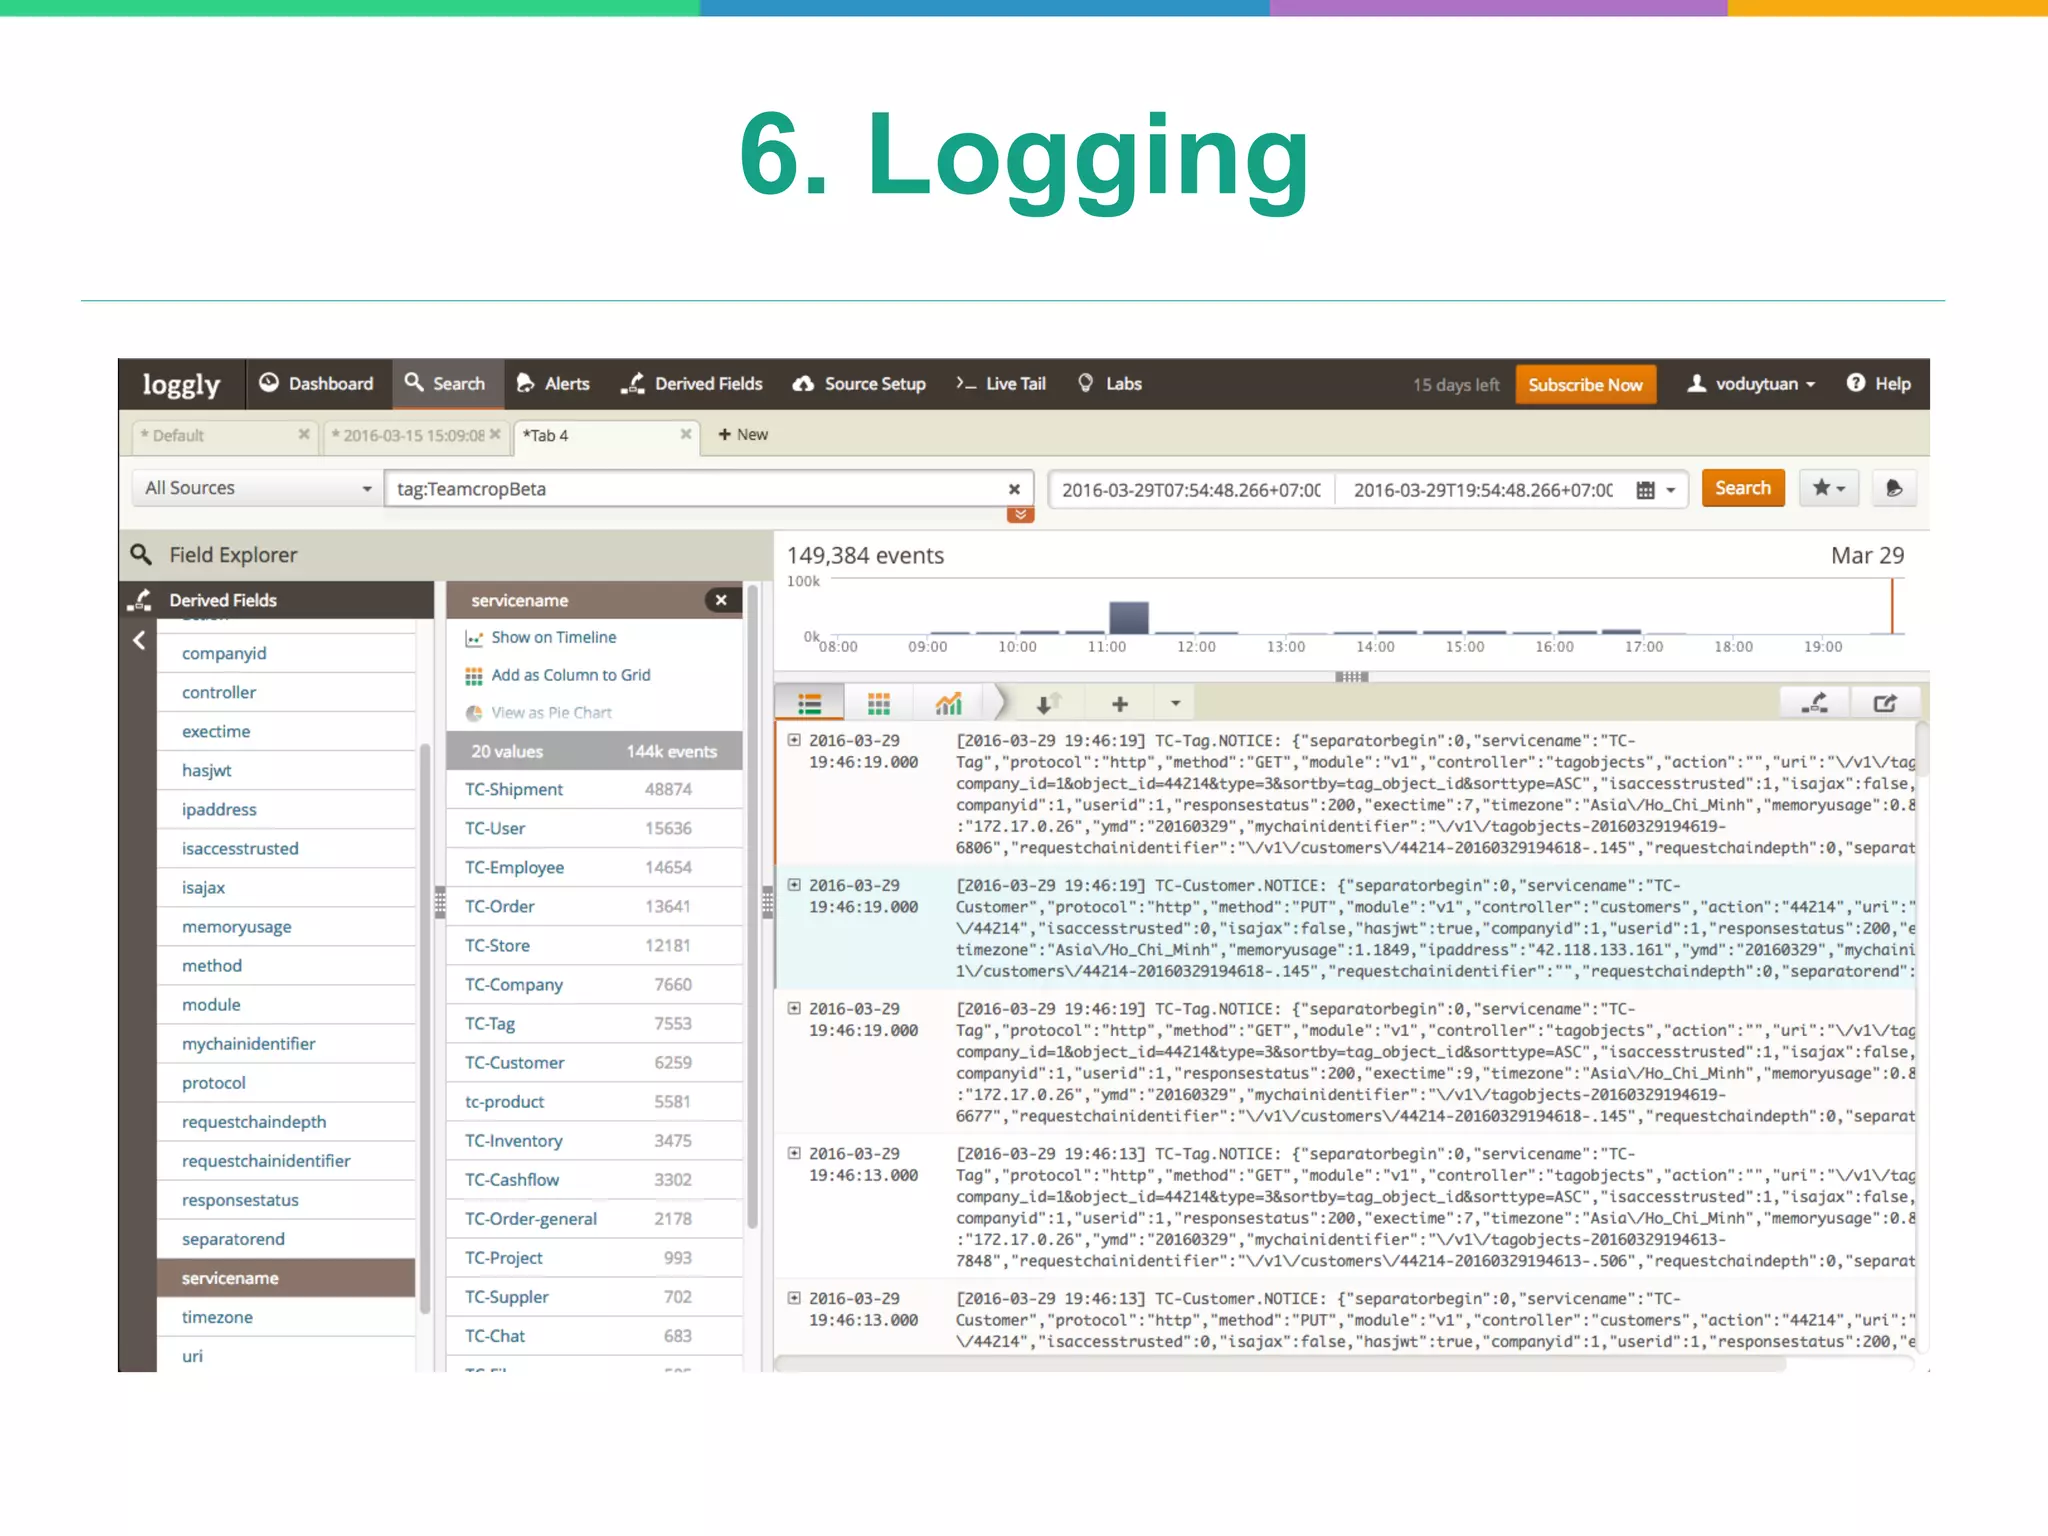Click the orange Search button
The height and width of the screenshot is (1536, 2048).
point(1743,488)
